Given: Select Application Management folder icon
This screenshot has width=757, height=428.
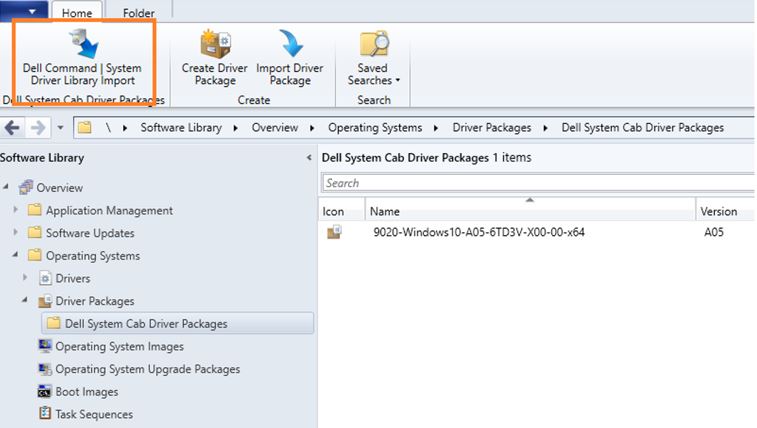Looking at the screenshot, I should pos(35,209).
